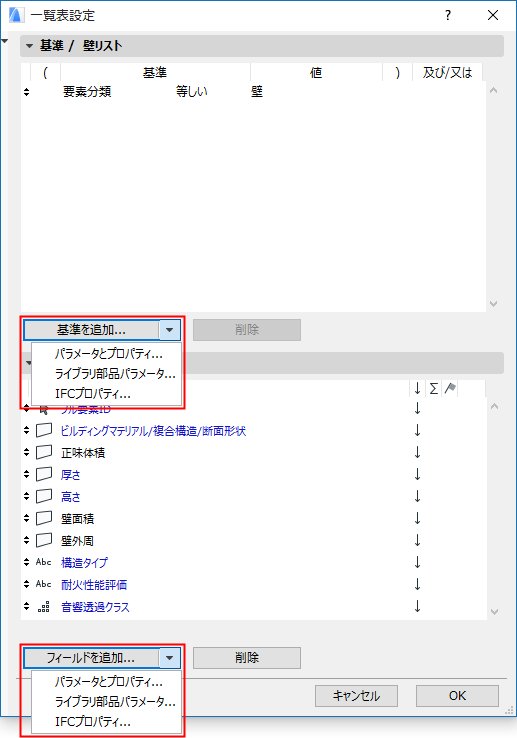Choose IFCプロパティ... under 基準を追加

(x=93, y=393)
